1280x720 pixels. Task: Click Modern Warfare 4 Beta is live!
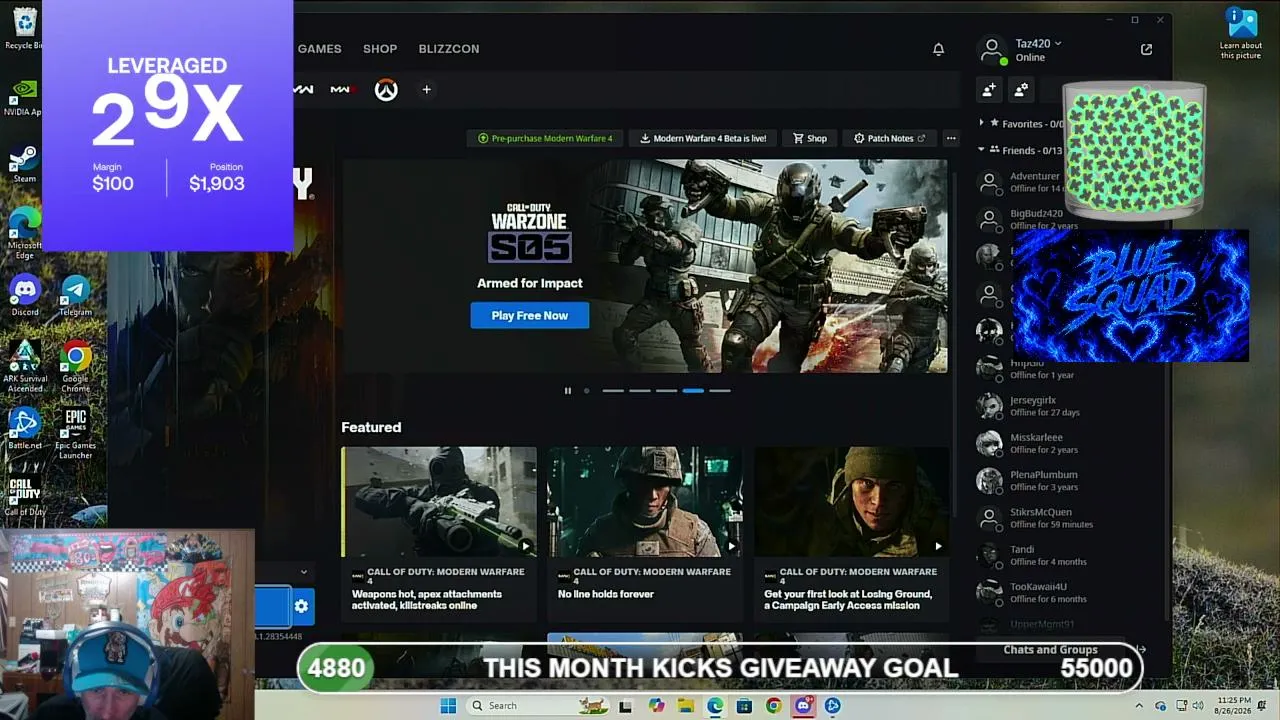coord(704,138)
